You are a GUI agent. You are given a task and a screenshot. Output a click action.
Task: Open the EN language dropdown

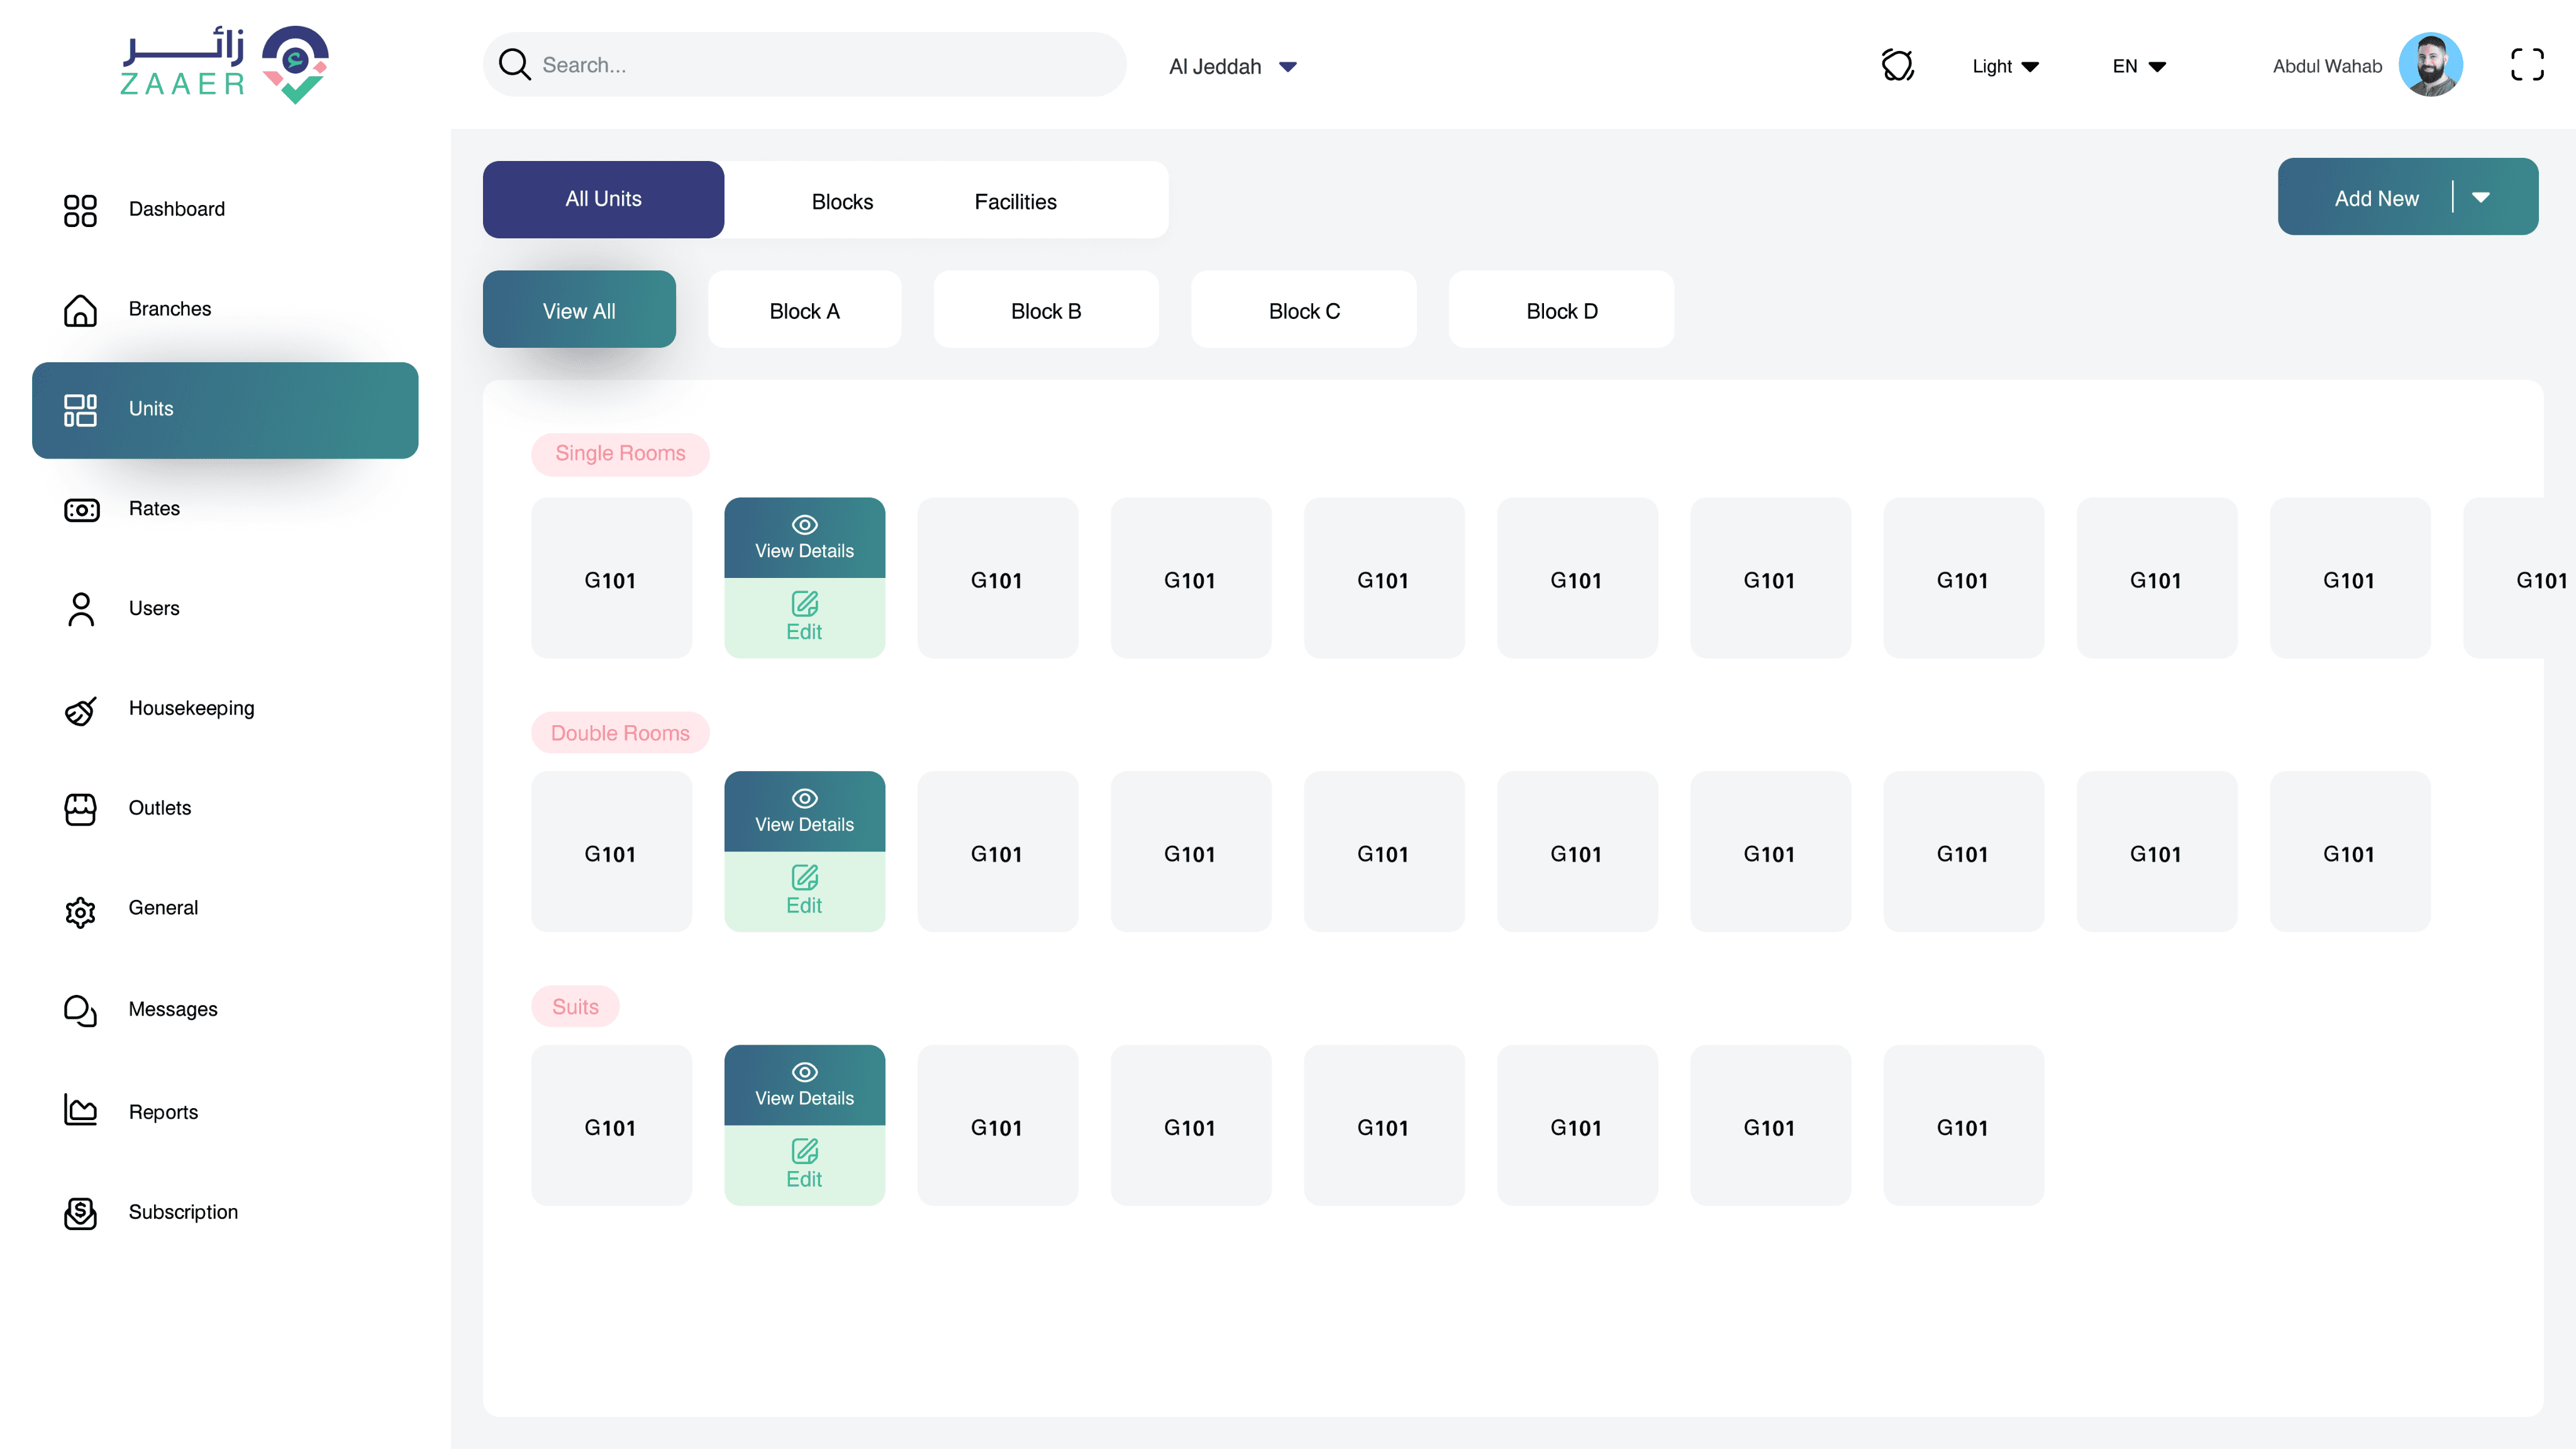[x=2139, y=67]
